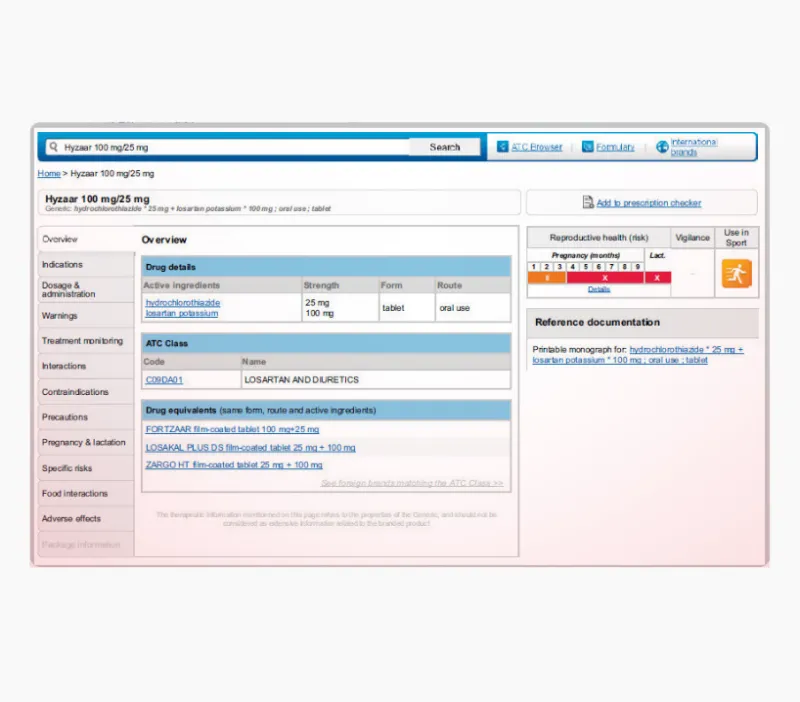This screenshot has width=800, height=702.
Task: Open the International brands link
Action: coord(694,147)
